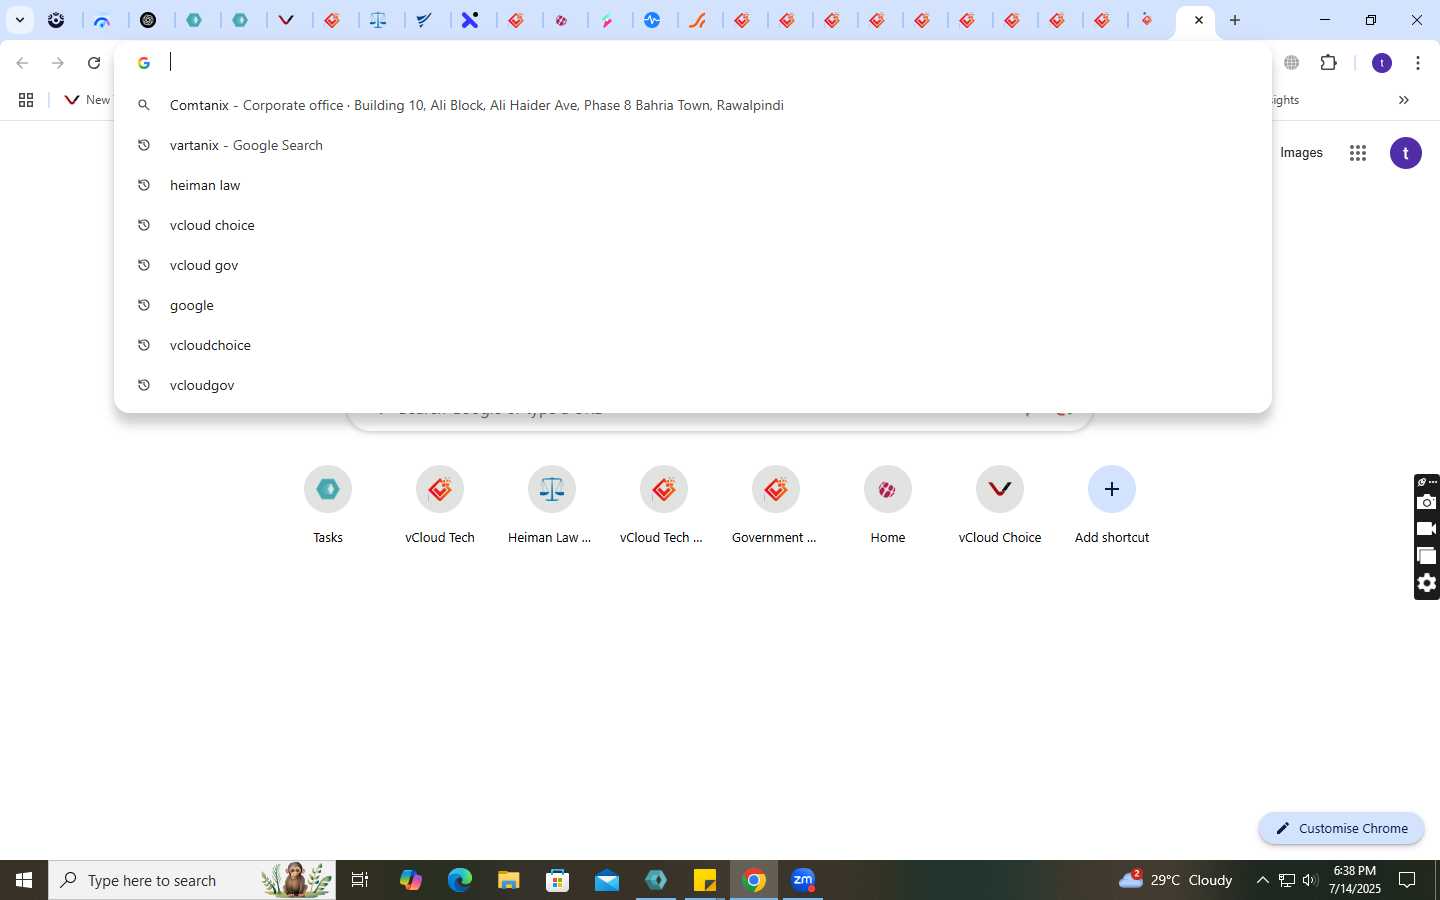Viewport: 1440px width, 900px height.
Task: Open the Google account avatar on page
Action: [1406, 153]
